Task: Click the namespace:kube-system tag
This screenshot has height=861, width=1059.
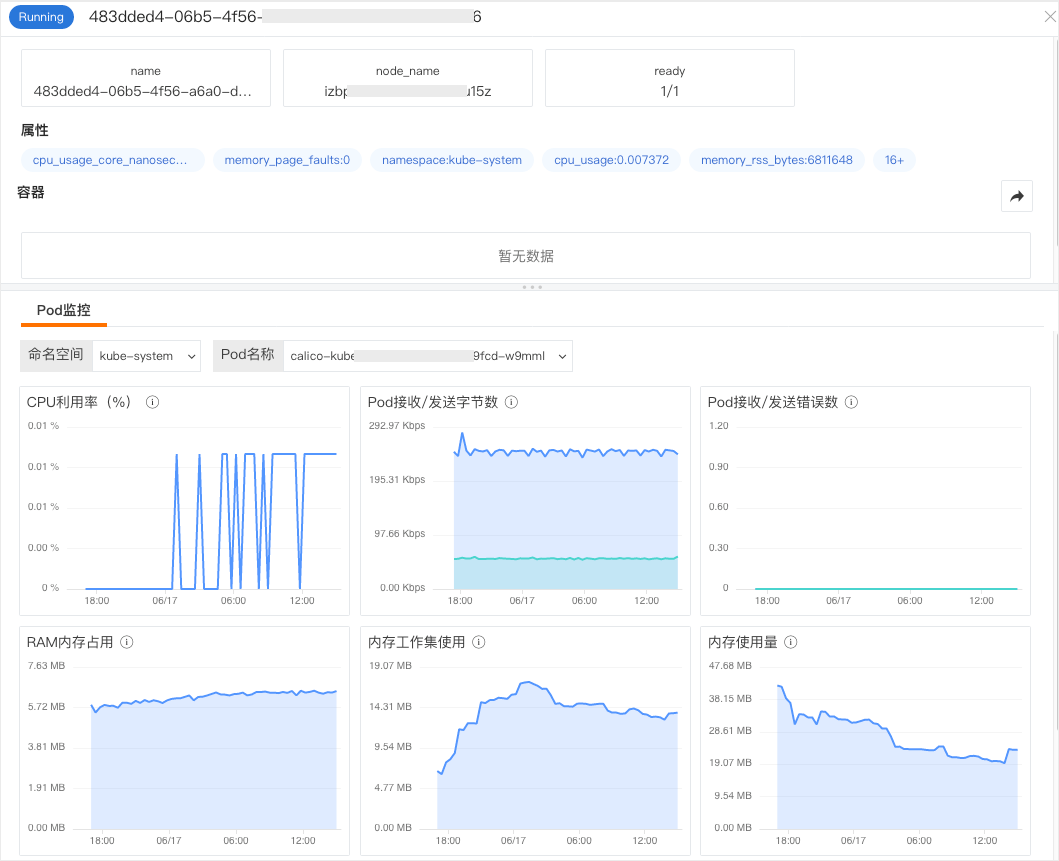Action: click(x=452, y=160)
